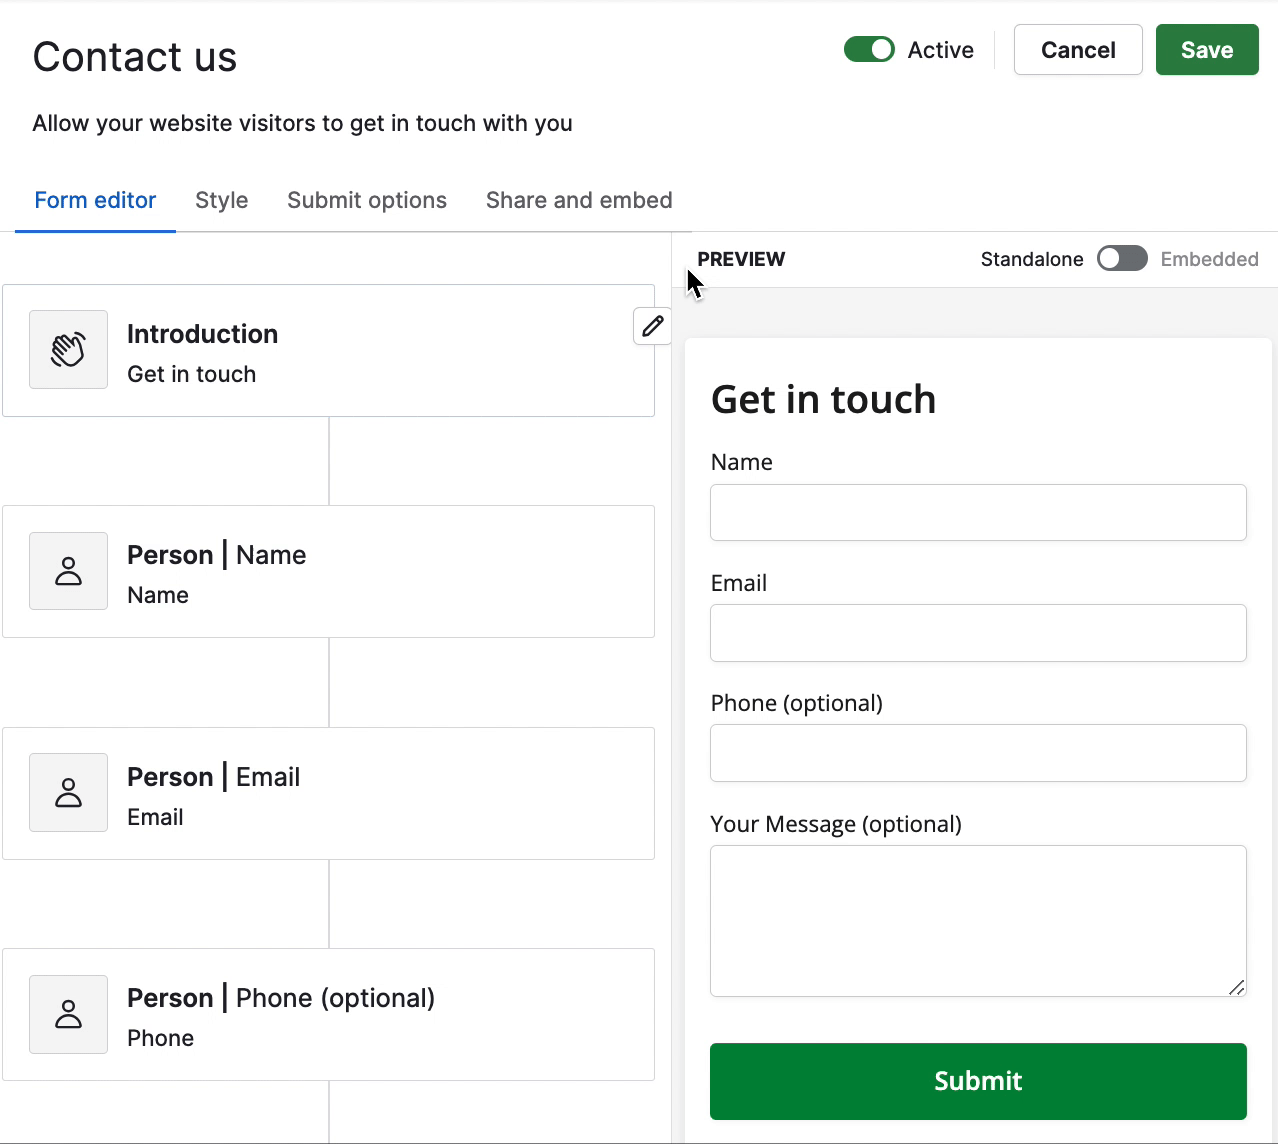Open the Share and embed tab
1278x1144 pixels.
pos(578,200)
